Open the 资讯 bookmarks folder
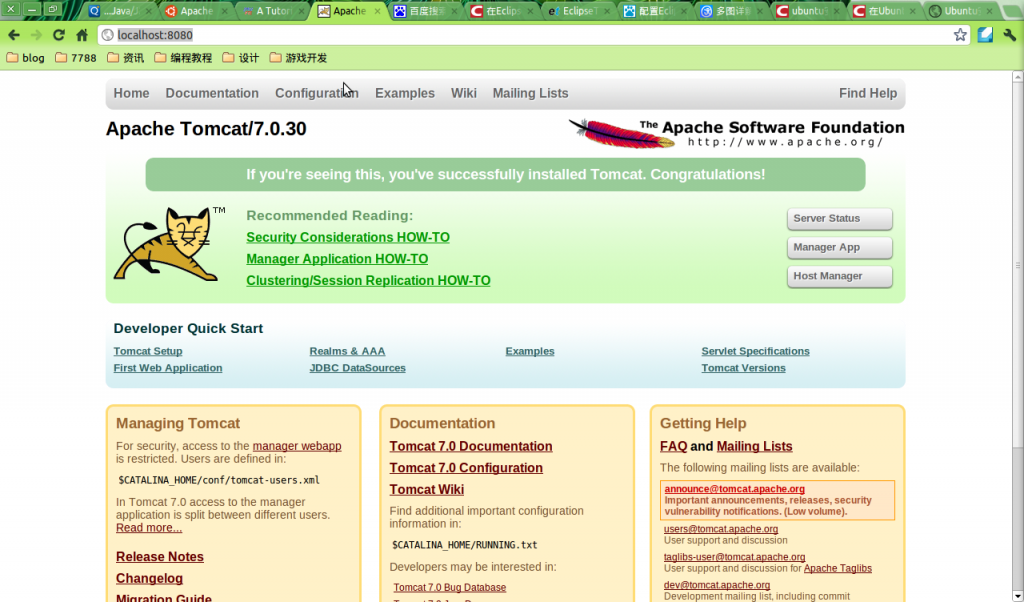 (x=125, y=58)
